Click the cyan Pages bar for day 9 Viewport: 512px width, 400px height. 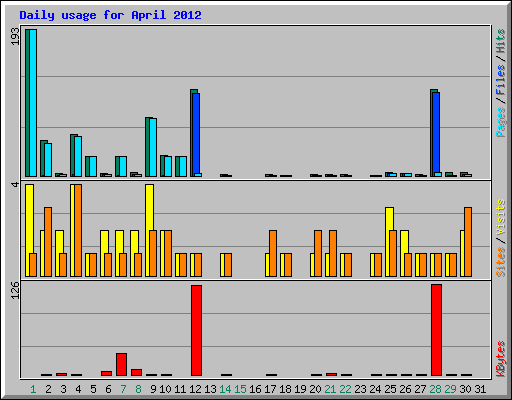153,147
